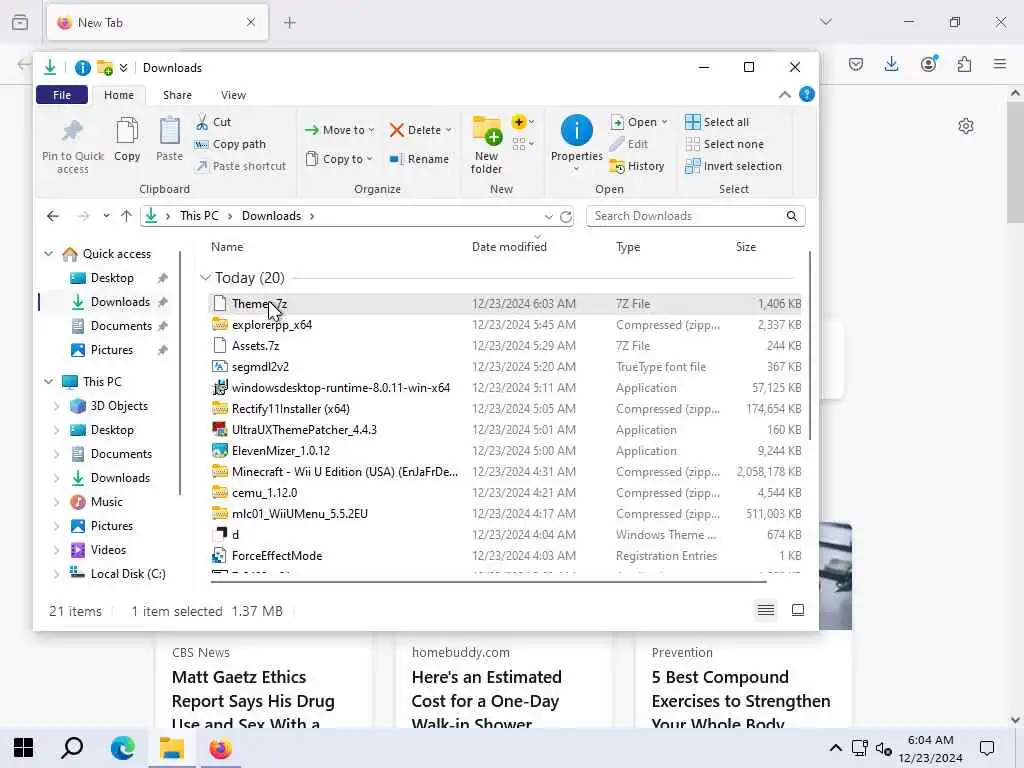
Task: Open Properties of selected item
Action: click(577, 144)
